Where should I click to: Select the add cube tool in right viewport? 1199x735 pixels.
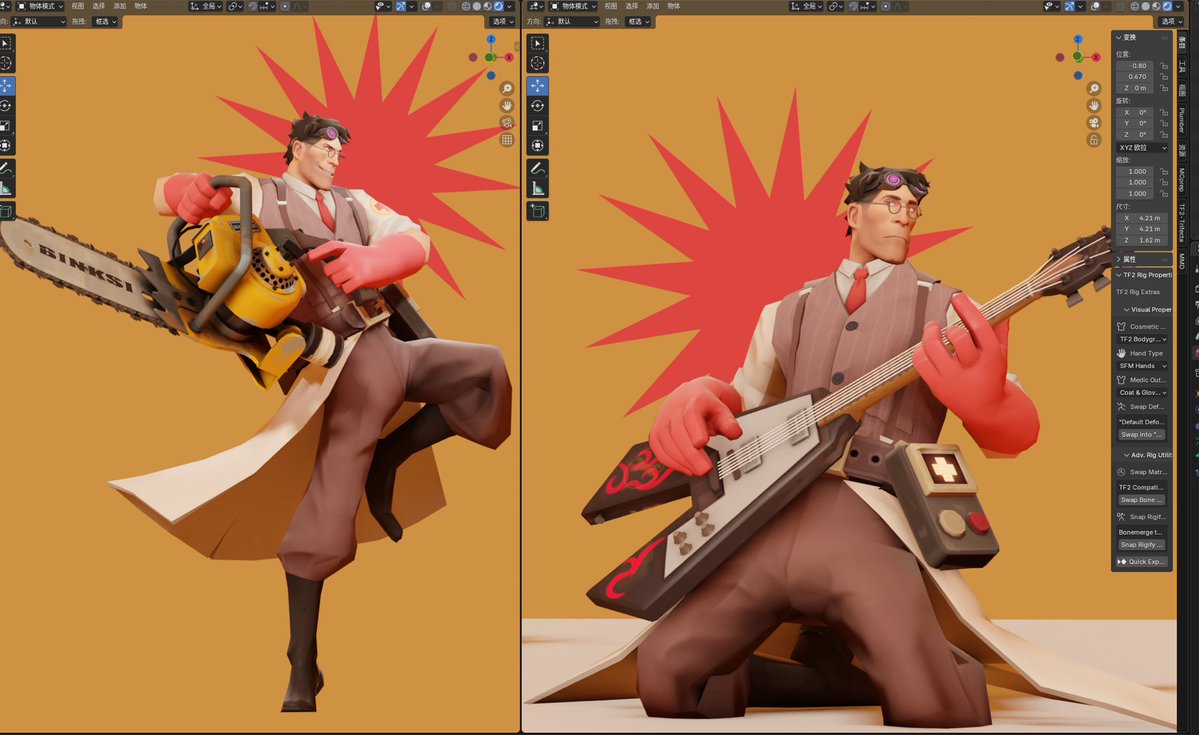(x=538, y=211)
